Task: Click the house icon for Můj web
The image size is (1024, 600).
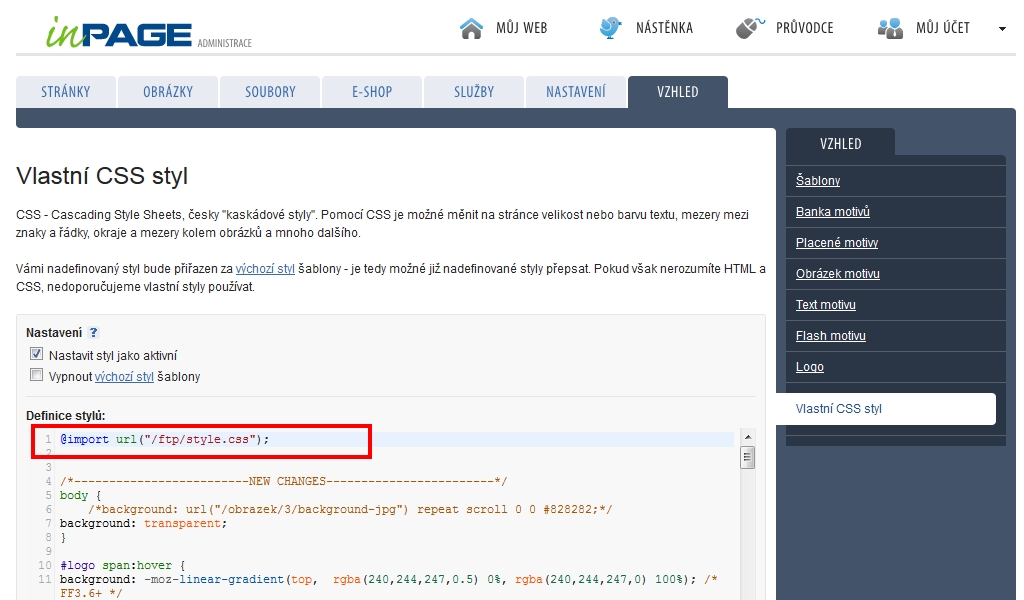Action: [x=471, y=28]
